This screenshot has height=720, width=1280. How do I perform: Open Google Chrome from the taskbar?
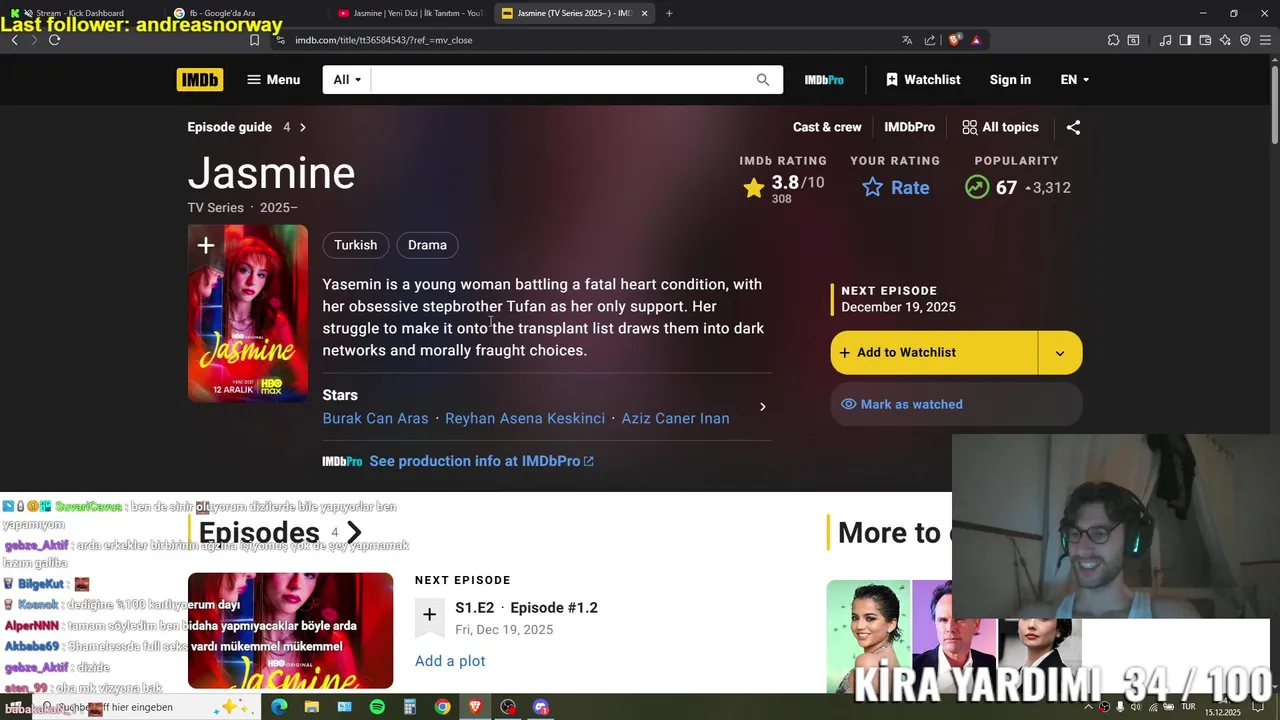pos(442,707)
